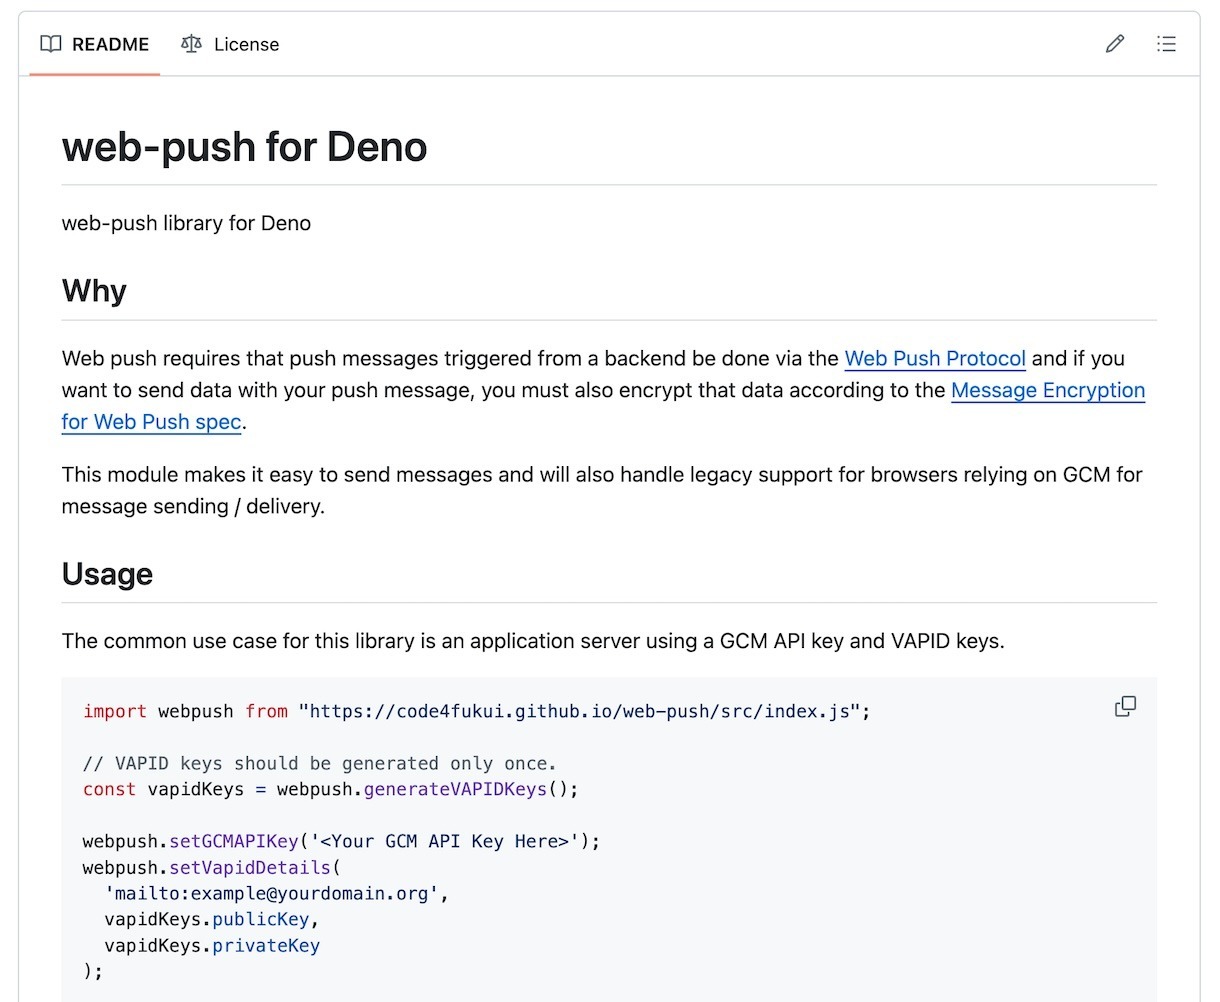Click the "for Web Push spec" link text
The width and height of the screenshot is (1220, 1002).
tap(151, 422)
